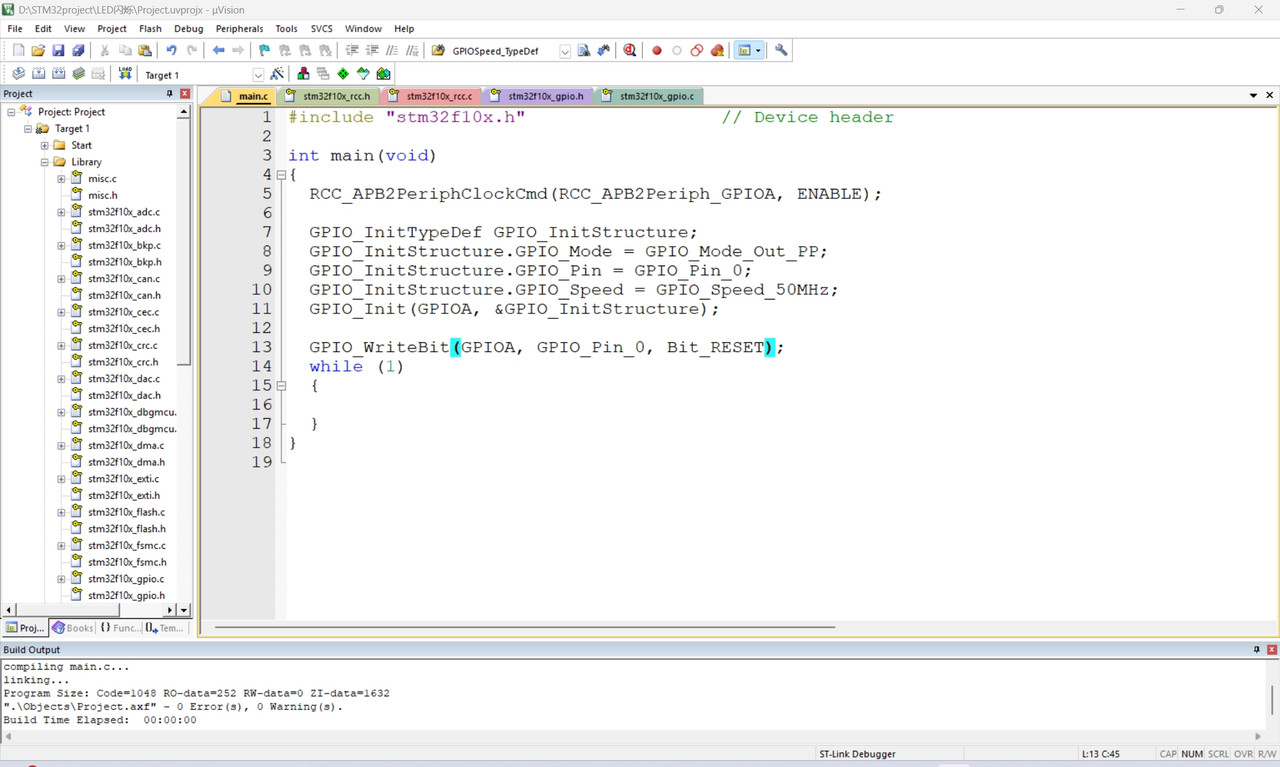Open Configuration with the wrench icon
The width and height of the screenshot is (1280, 767).
[781, 51]
